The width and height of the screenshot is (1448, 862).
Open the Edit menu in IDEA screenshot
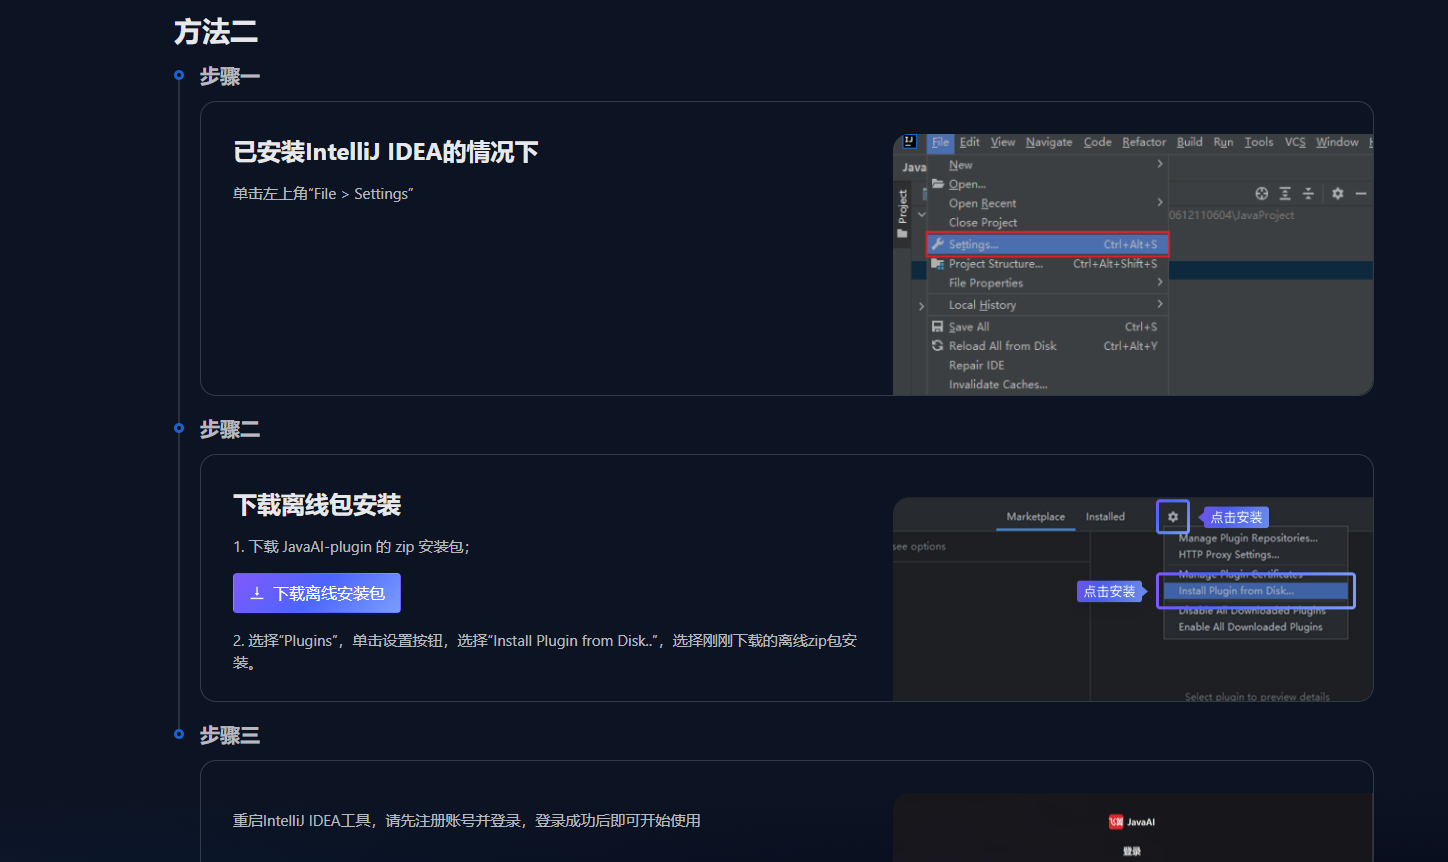[970, 142]
